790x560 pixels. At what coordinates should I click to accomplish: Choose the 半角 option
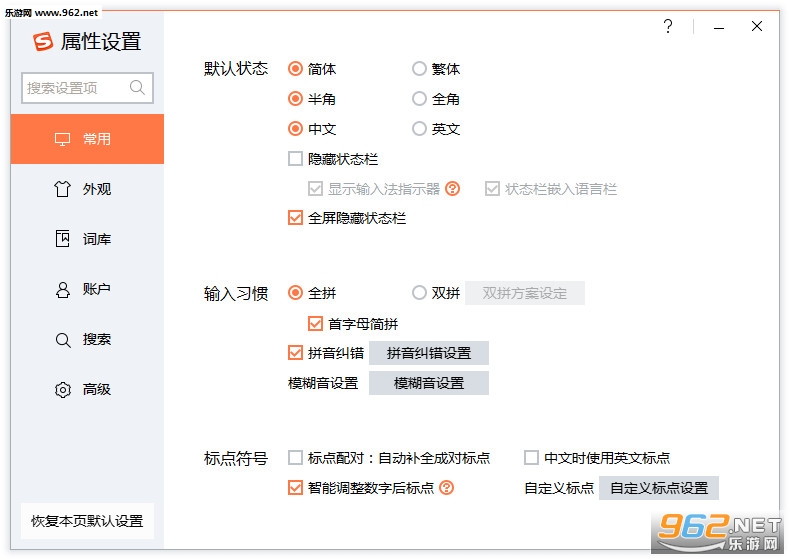pos(295,99)
